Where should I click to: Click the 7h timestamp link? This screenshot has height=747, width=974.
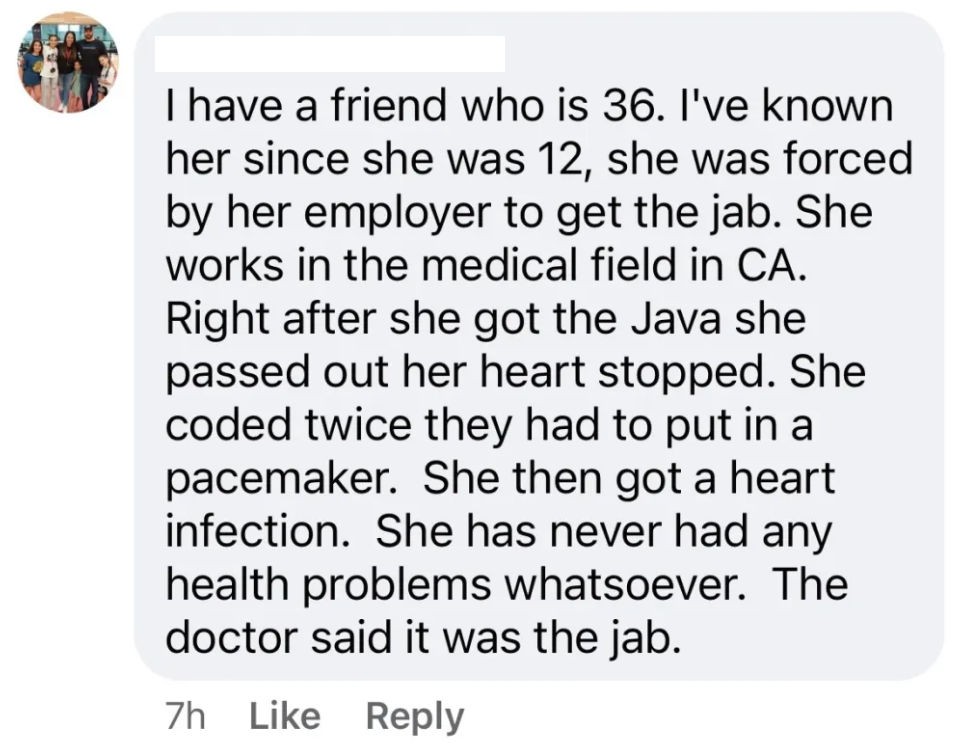click(x=186, y=716)
